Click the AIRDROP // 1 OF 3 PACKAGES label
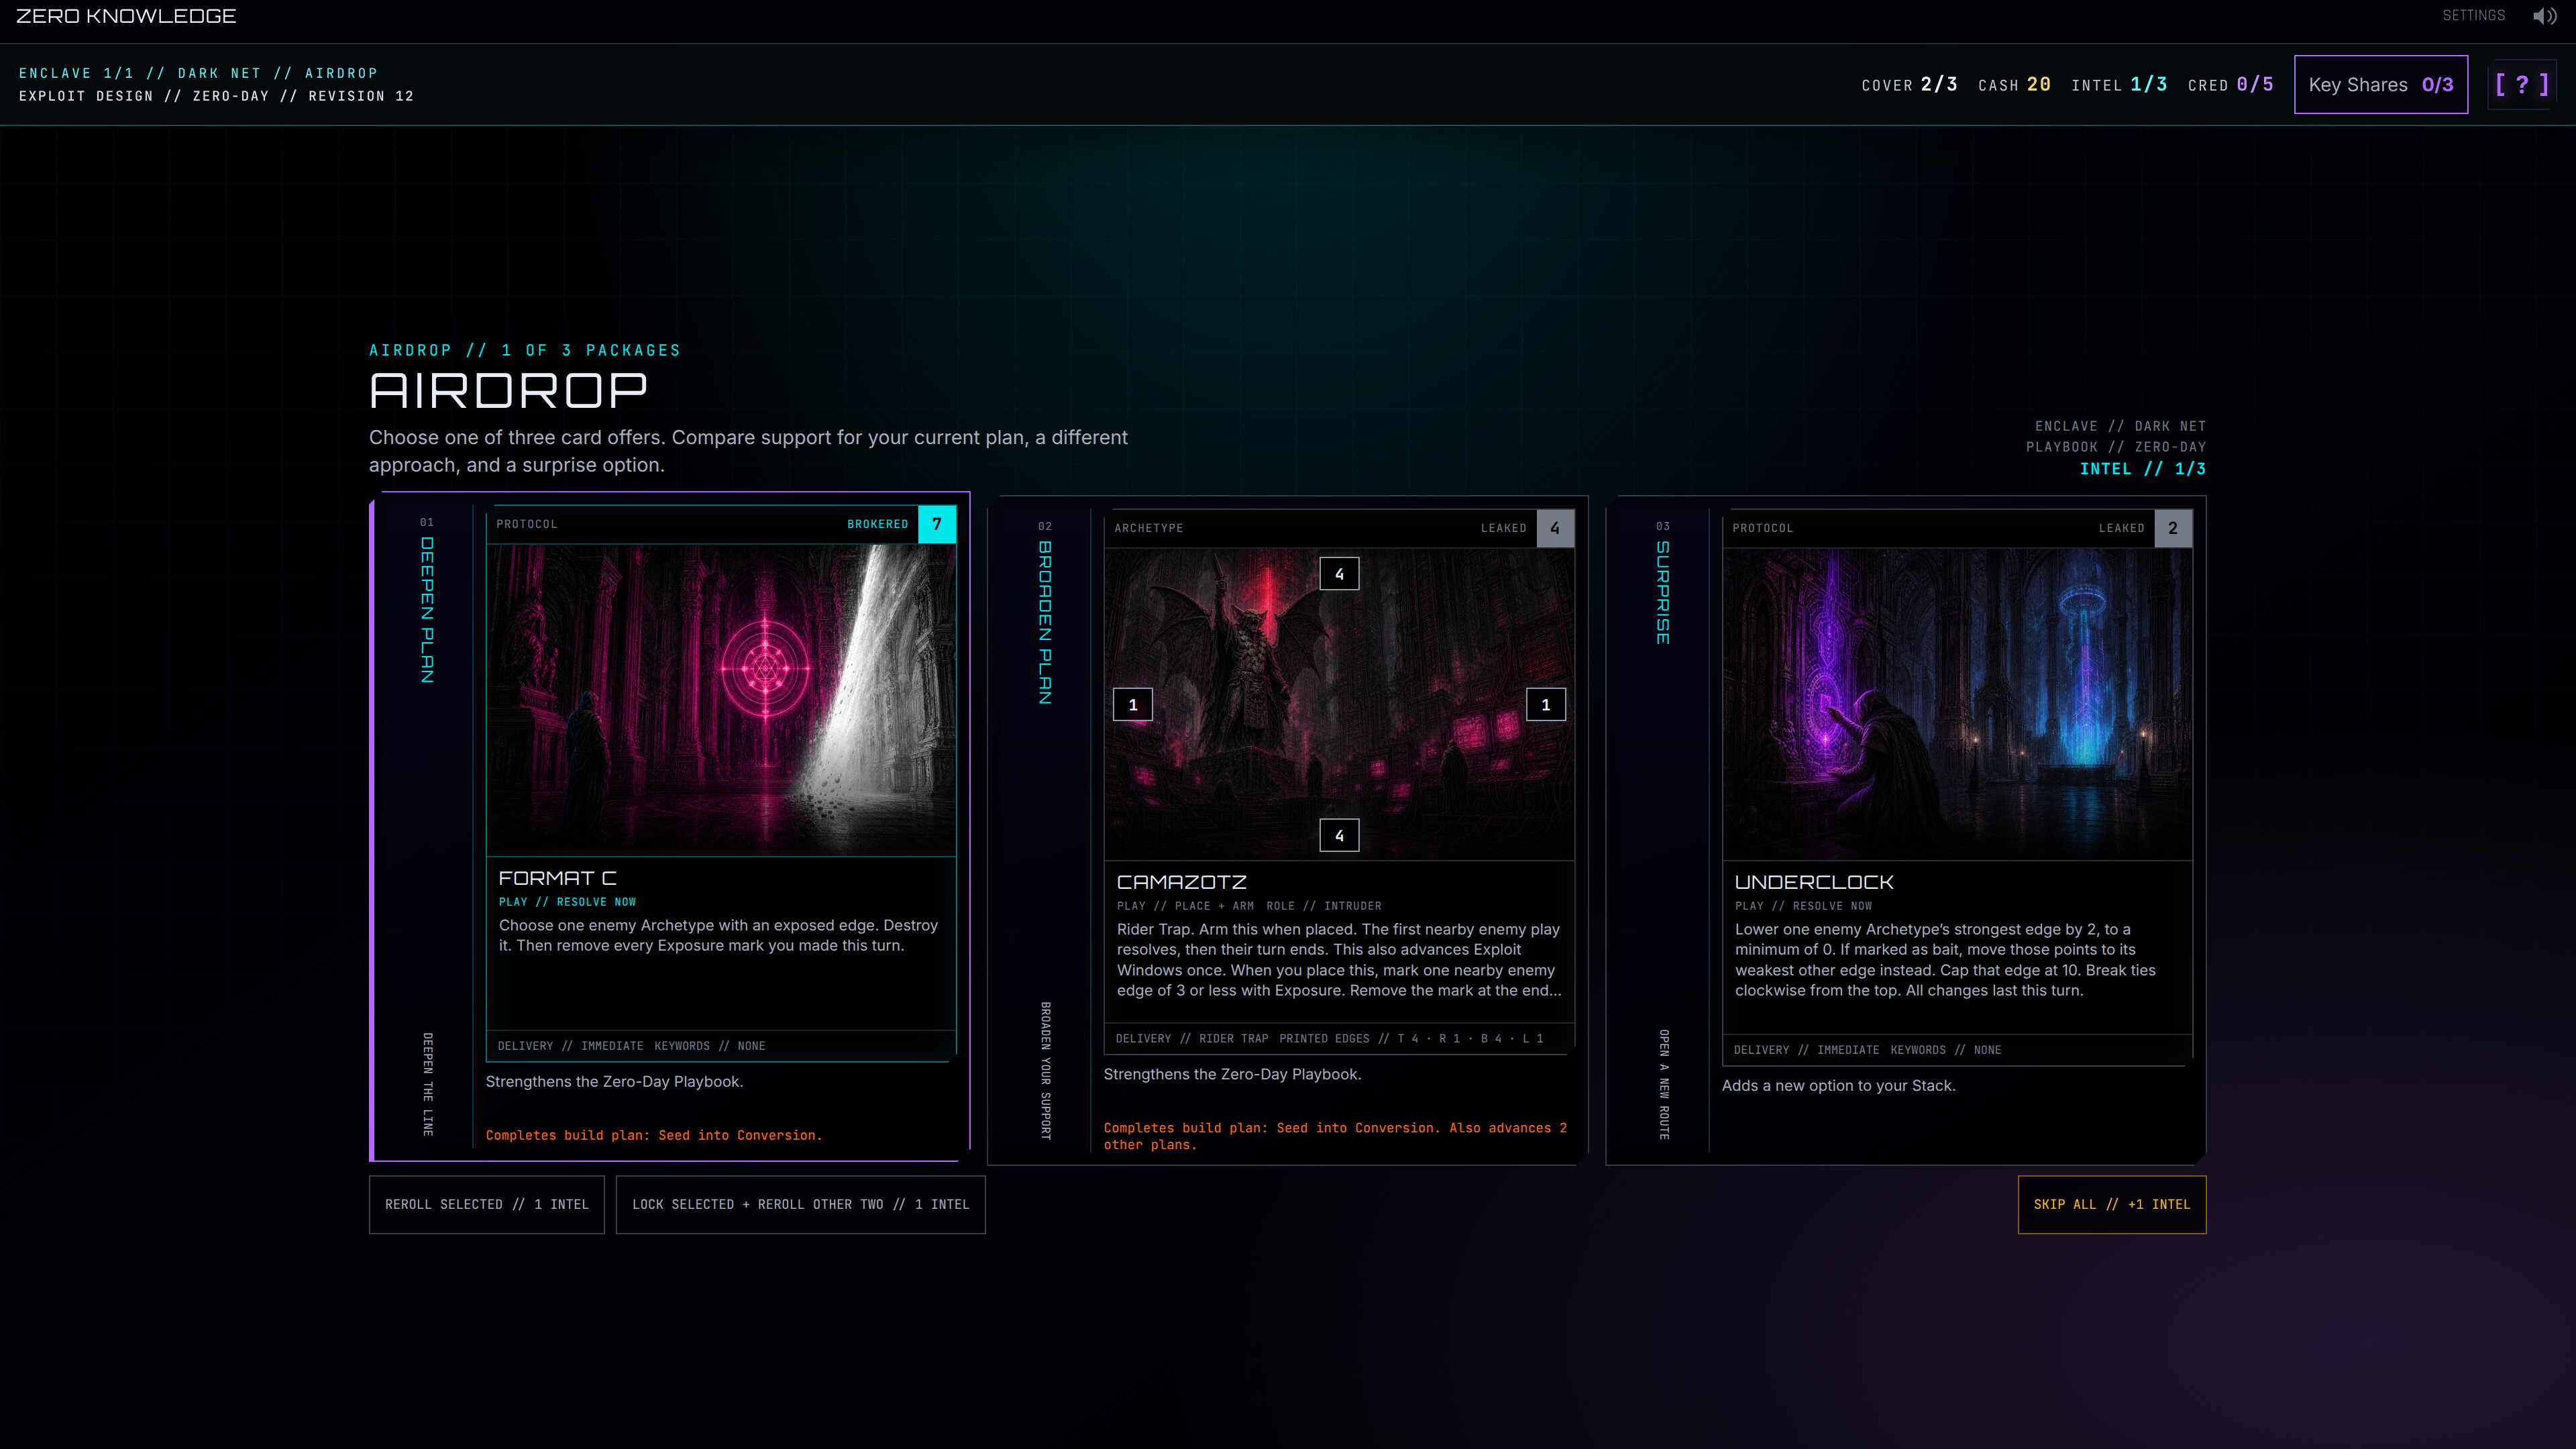The width and height of the screenshot is (2576, 1449). (x=525, y=350)
